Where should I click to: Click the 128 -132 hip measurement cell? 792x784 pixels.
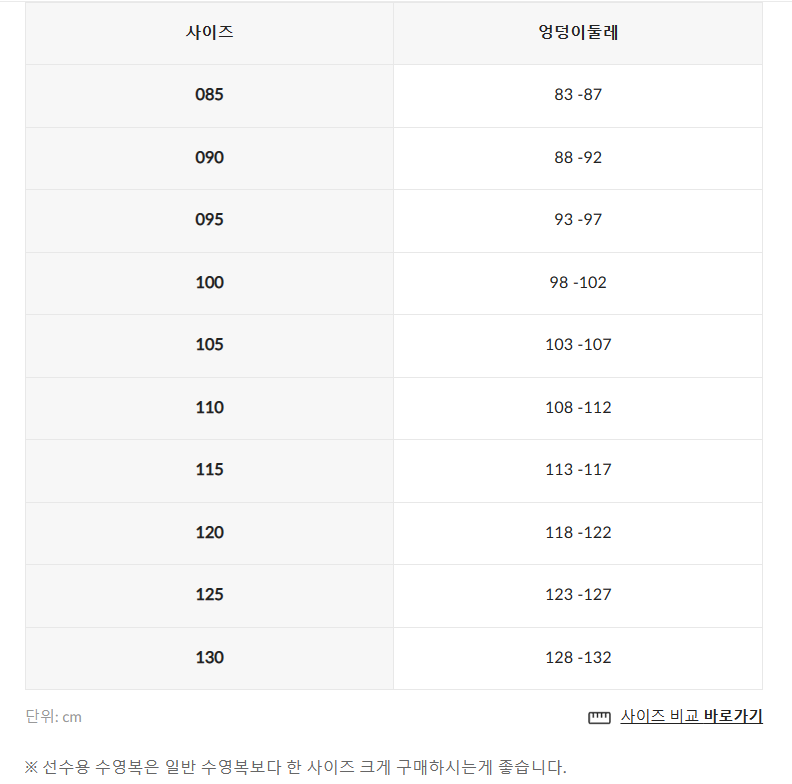click(578, 658)
